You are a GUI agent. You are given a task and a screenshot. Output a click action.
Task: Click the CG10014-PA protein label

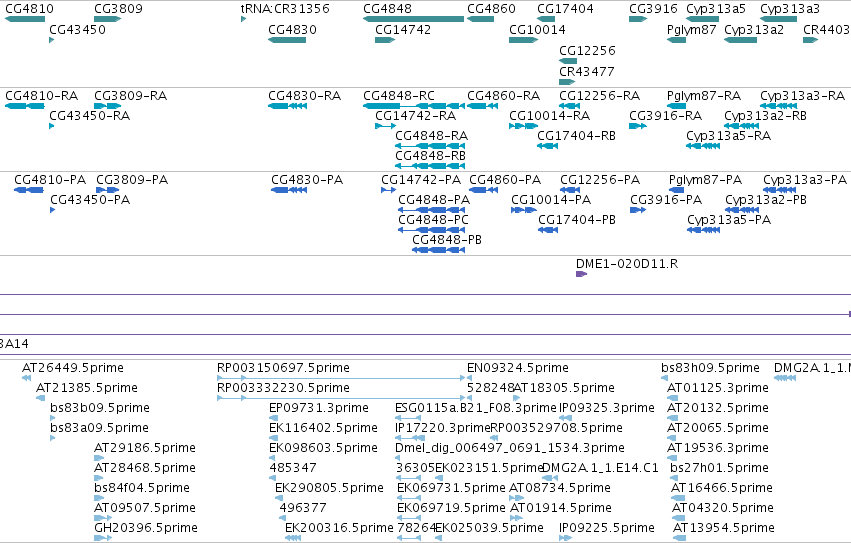550,200
